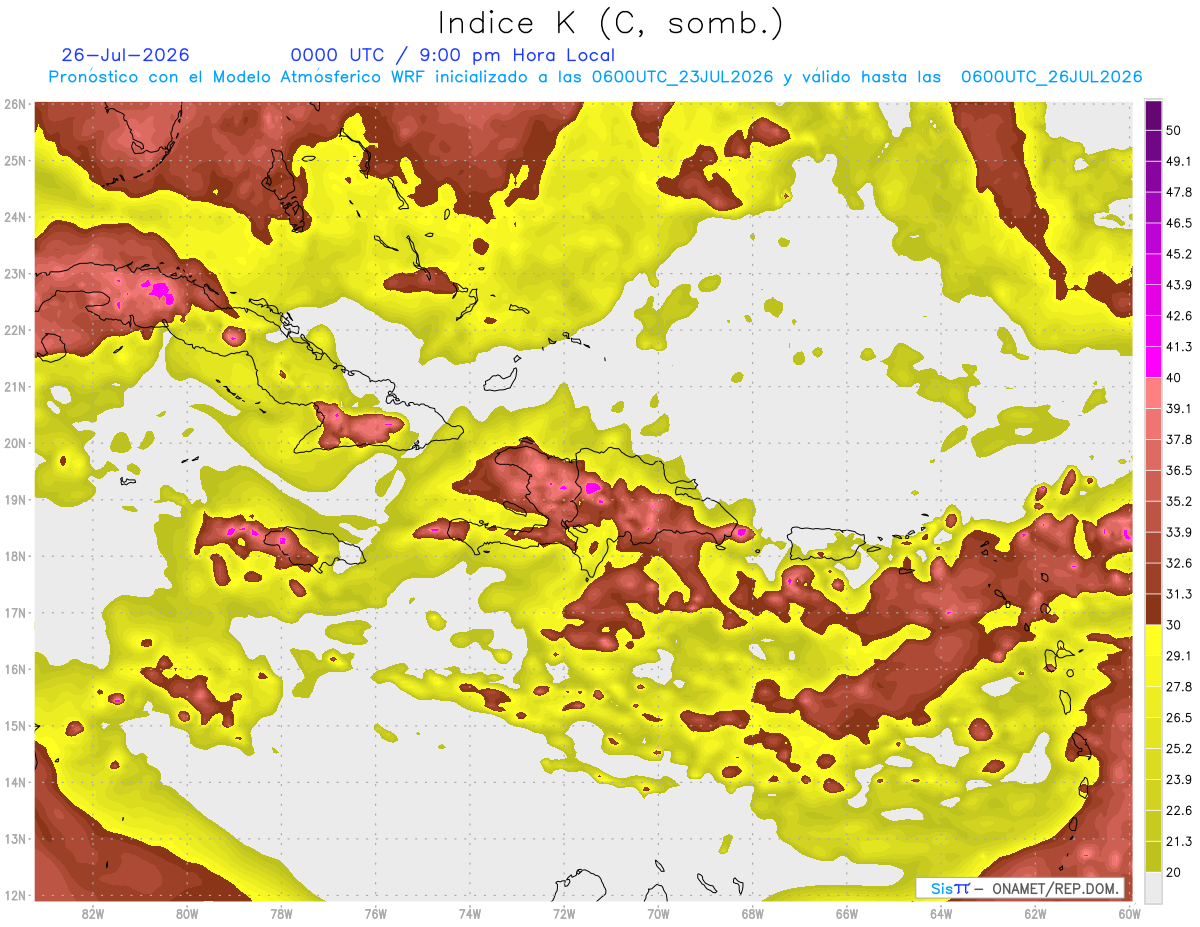Click the longitude label "66W"
Viewport: 1200px width, 927px height.
847,913
